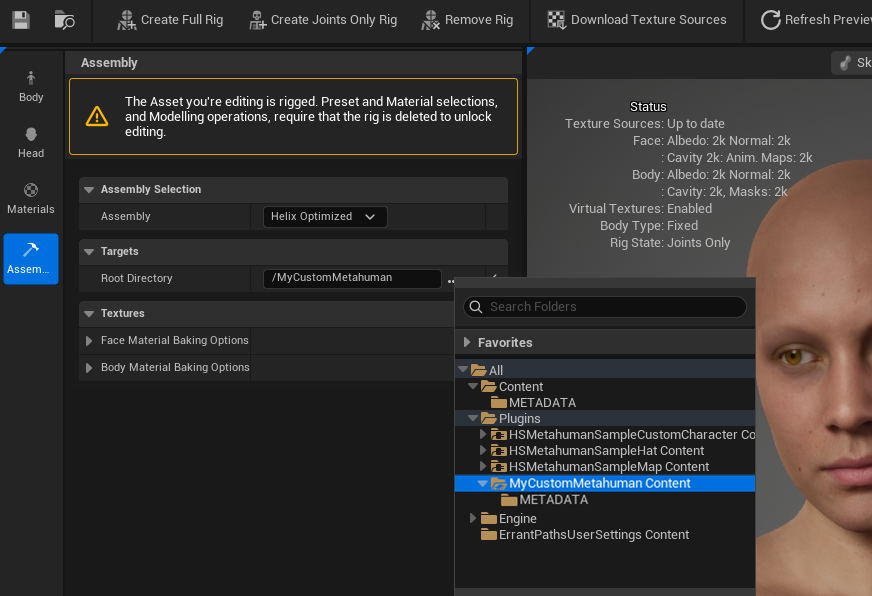Screen dimensions: 872x596
Task: Open the Head sidebar tab
Action: pyautogui.click(x=31, y=142)
